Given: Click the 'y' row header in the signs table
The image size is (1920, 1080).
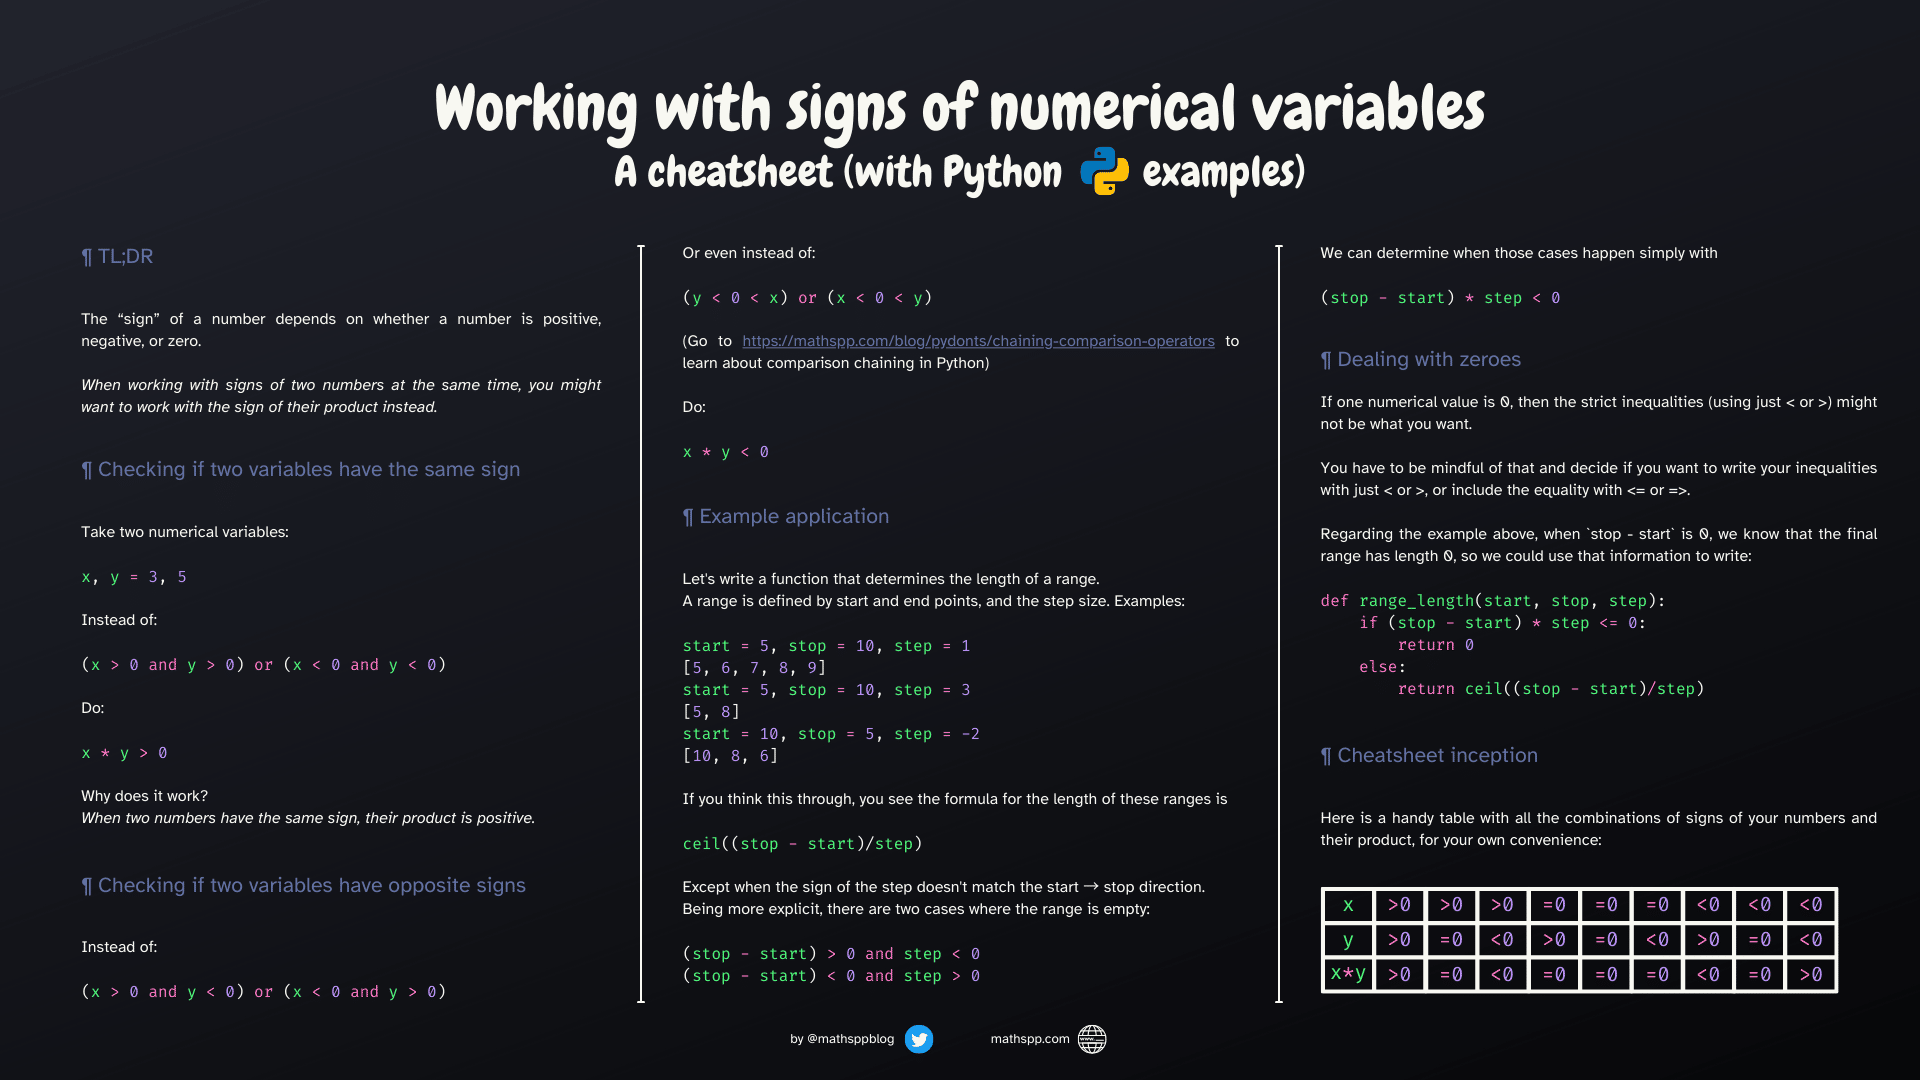Looking at the screenshot, I should (1347, 940).
